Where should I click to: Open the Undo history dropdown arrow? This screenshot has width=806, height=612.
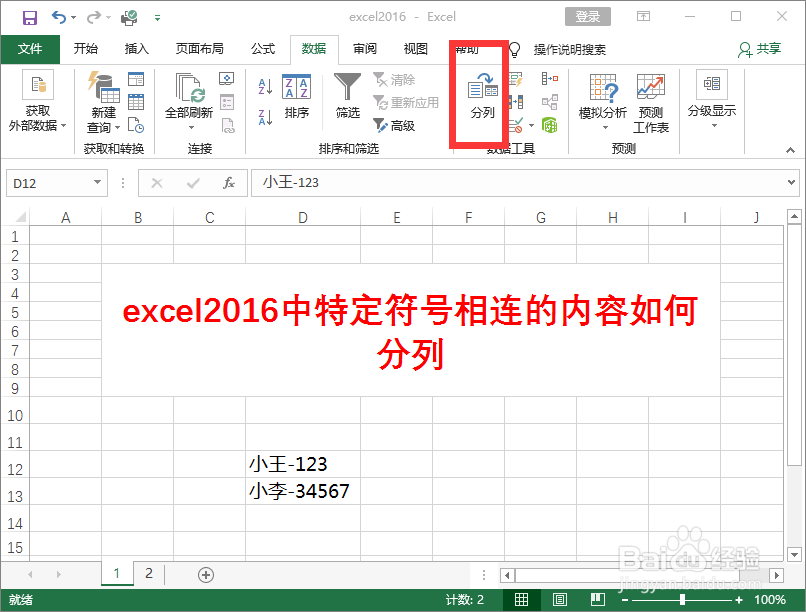[74, 17]
